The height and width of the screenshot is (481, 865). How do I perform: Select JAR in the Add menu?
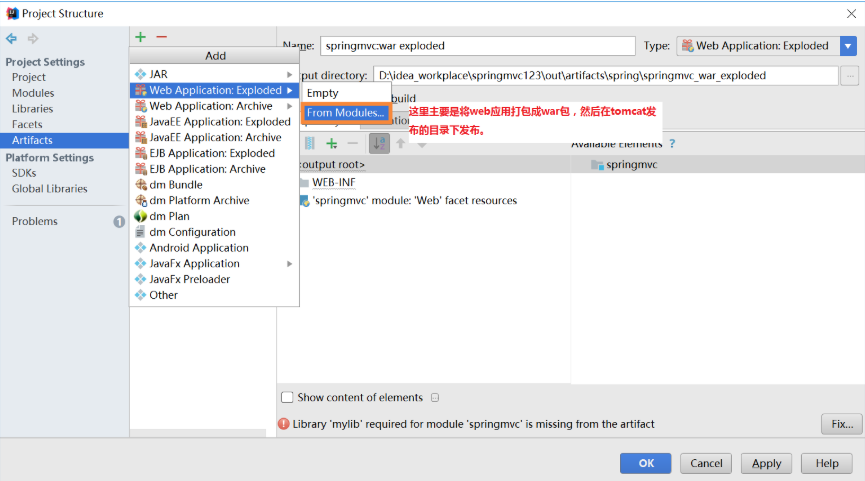pos(215,74)
